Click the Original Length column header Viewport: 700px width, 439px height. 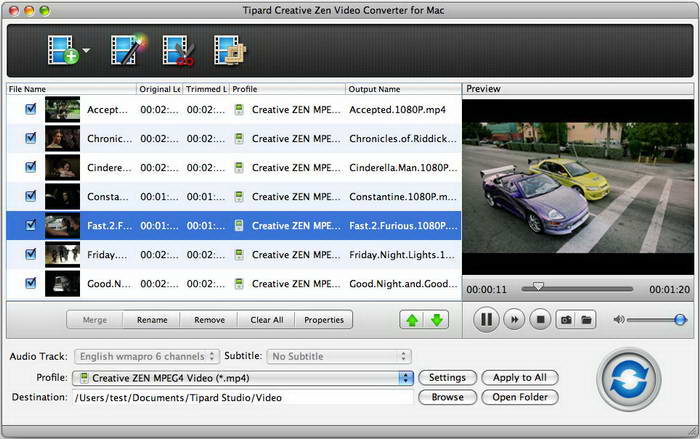tap(159, 89)
